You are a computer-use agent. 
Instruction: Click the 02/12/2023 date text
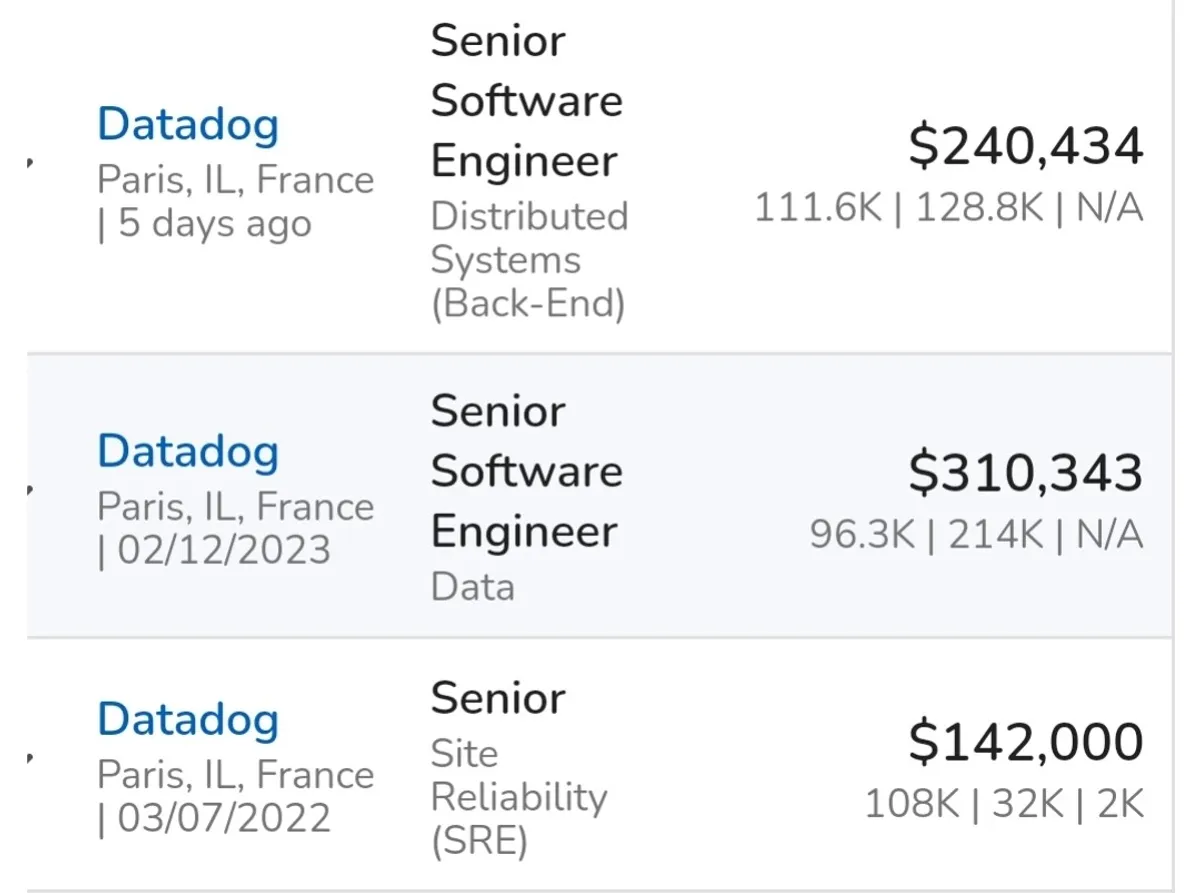coord(224,550)
